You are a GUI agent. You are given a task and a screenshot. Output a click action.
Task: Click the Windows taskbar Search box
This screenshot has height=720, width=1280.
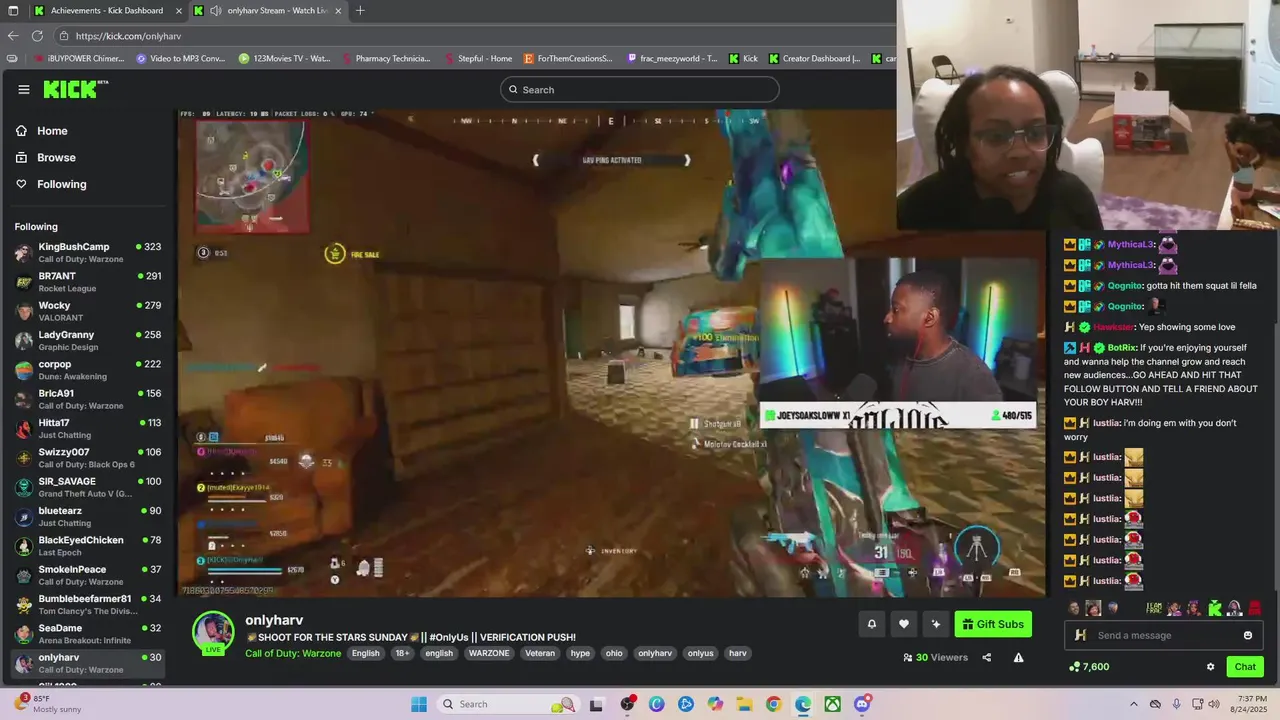pyautogui.click(x=508, y=704)
